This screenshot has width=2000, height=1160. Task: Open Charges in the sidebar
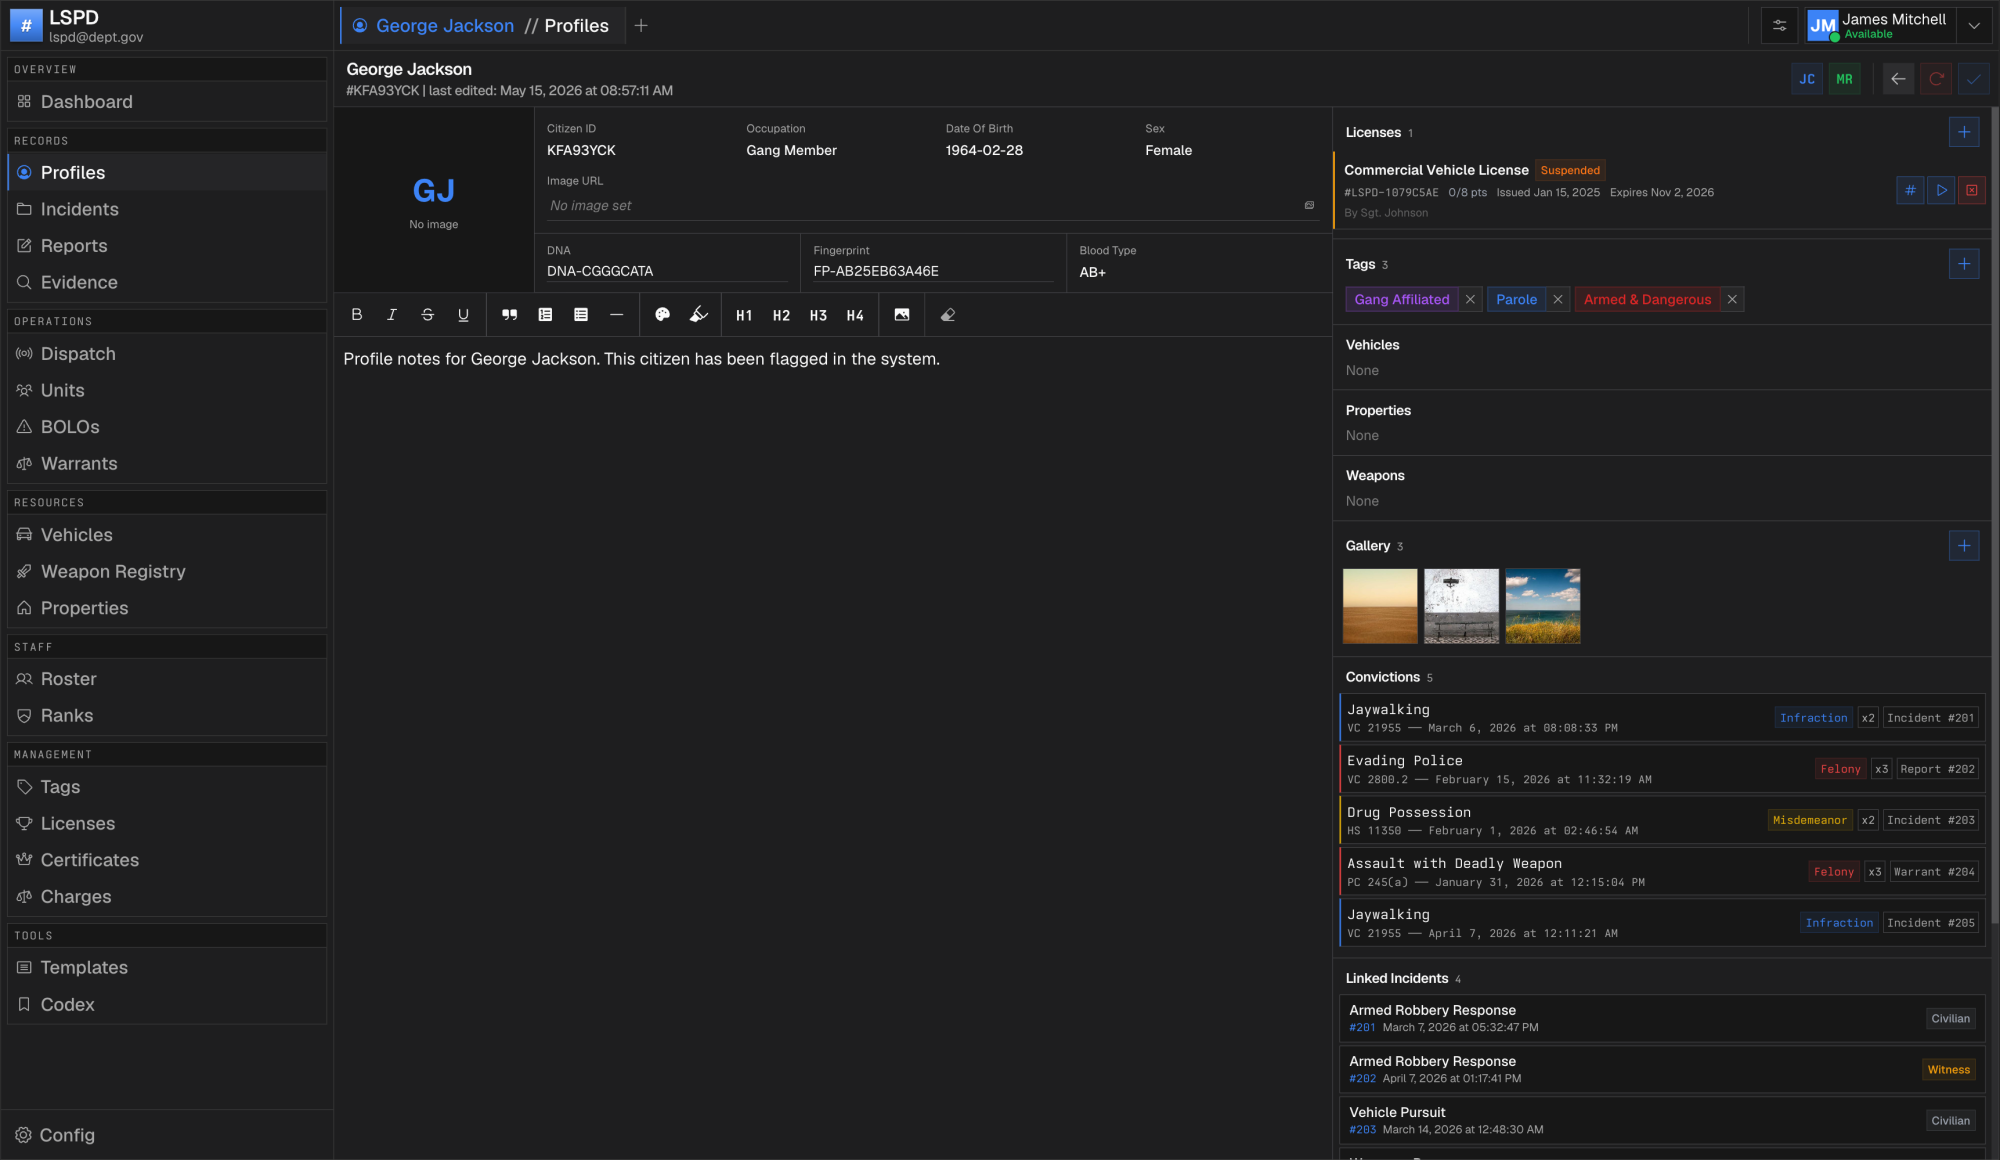(167, 897)
